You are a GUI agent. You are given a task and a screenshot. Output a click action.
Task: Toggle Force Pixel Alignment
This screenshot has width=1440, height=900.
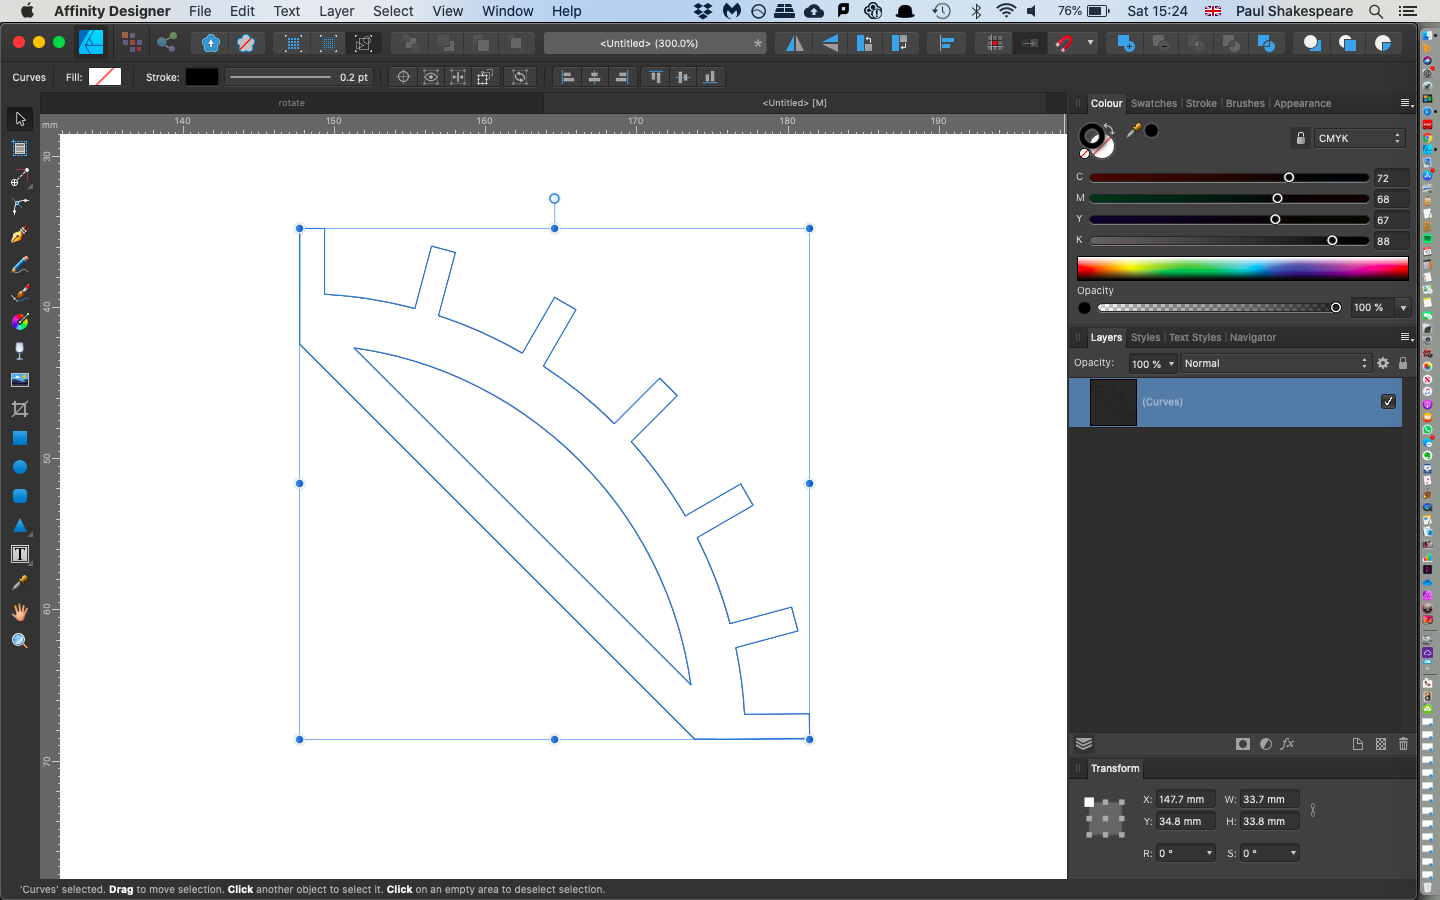click(x=995, y=43)
